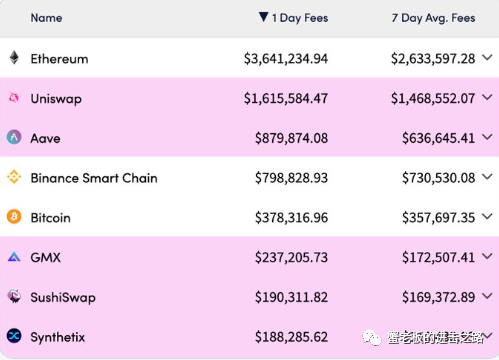Click the SushiSwap logo icon
Screen dimensions: 499x360
click(14, 296)
